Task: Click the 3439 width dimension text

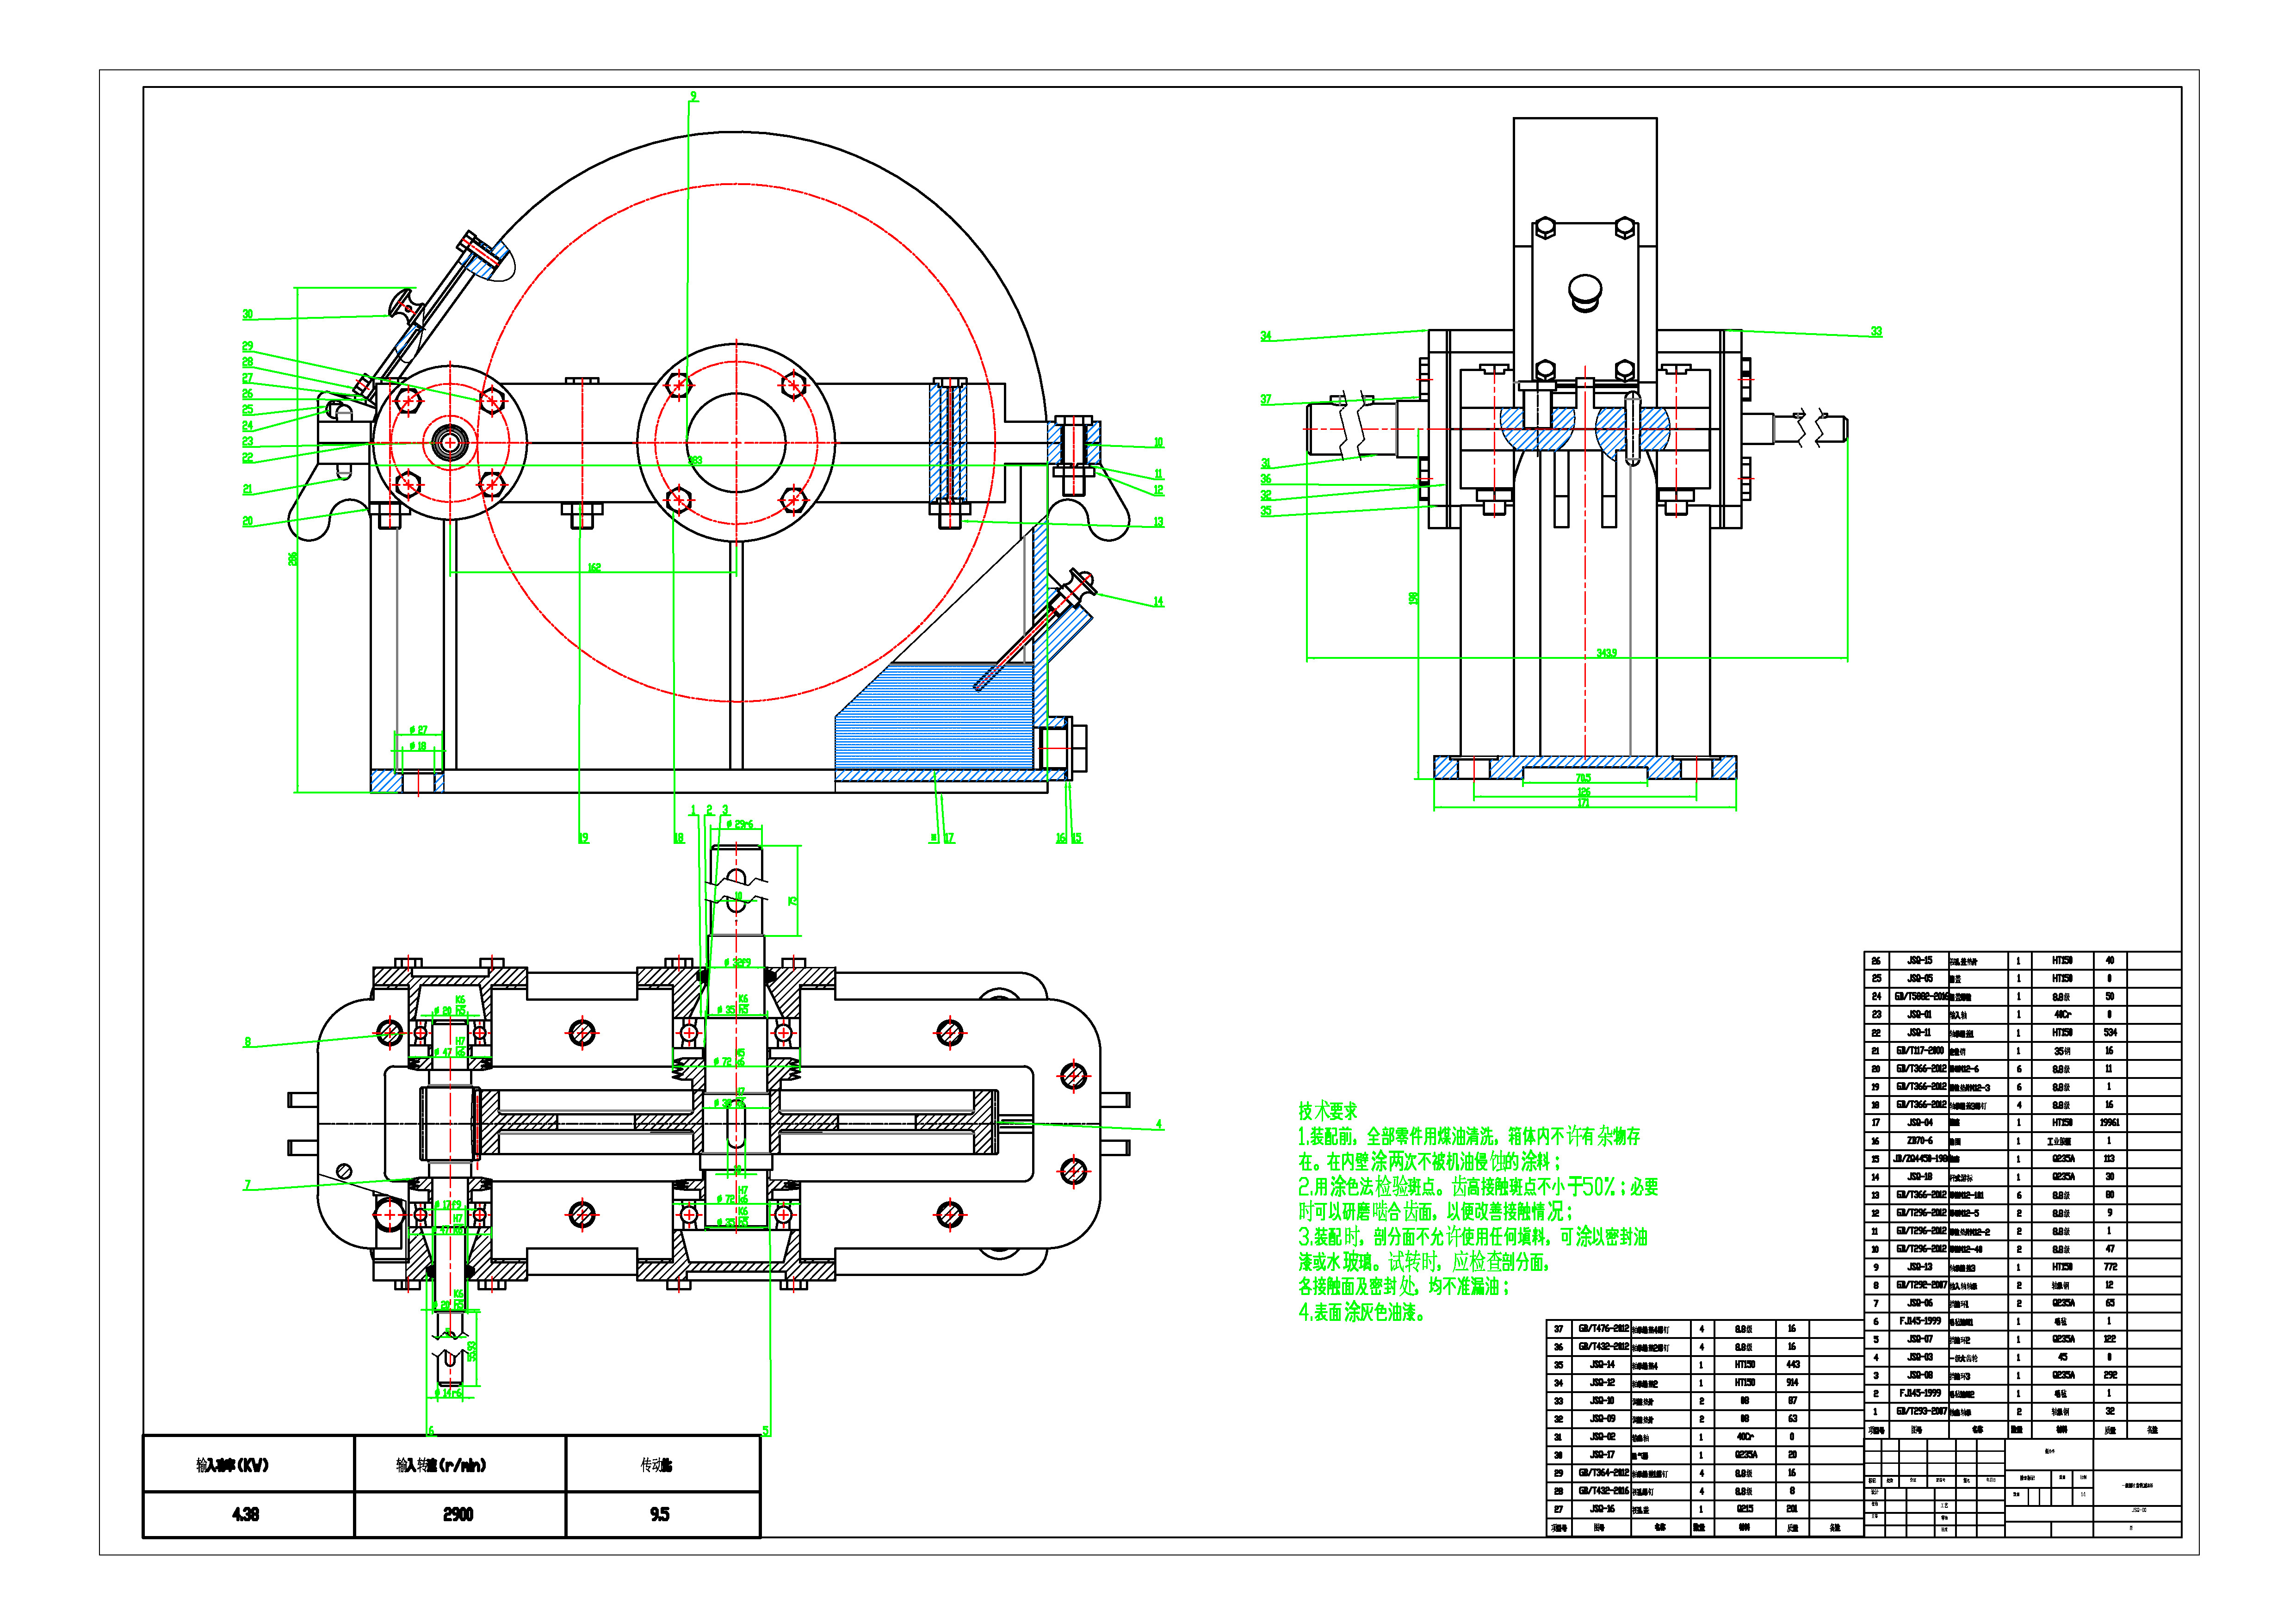Action: coord(1606,653)
